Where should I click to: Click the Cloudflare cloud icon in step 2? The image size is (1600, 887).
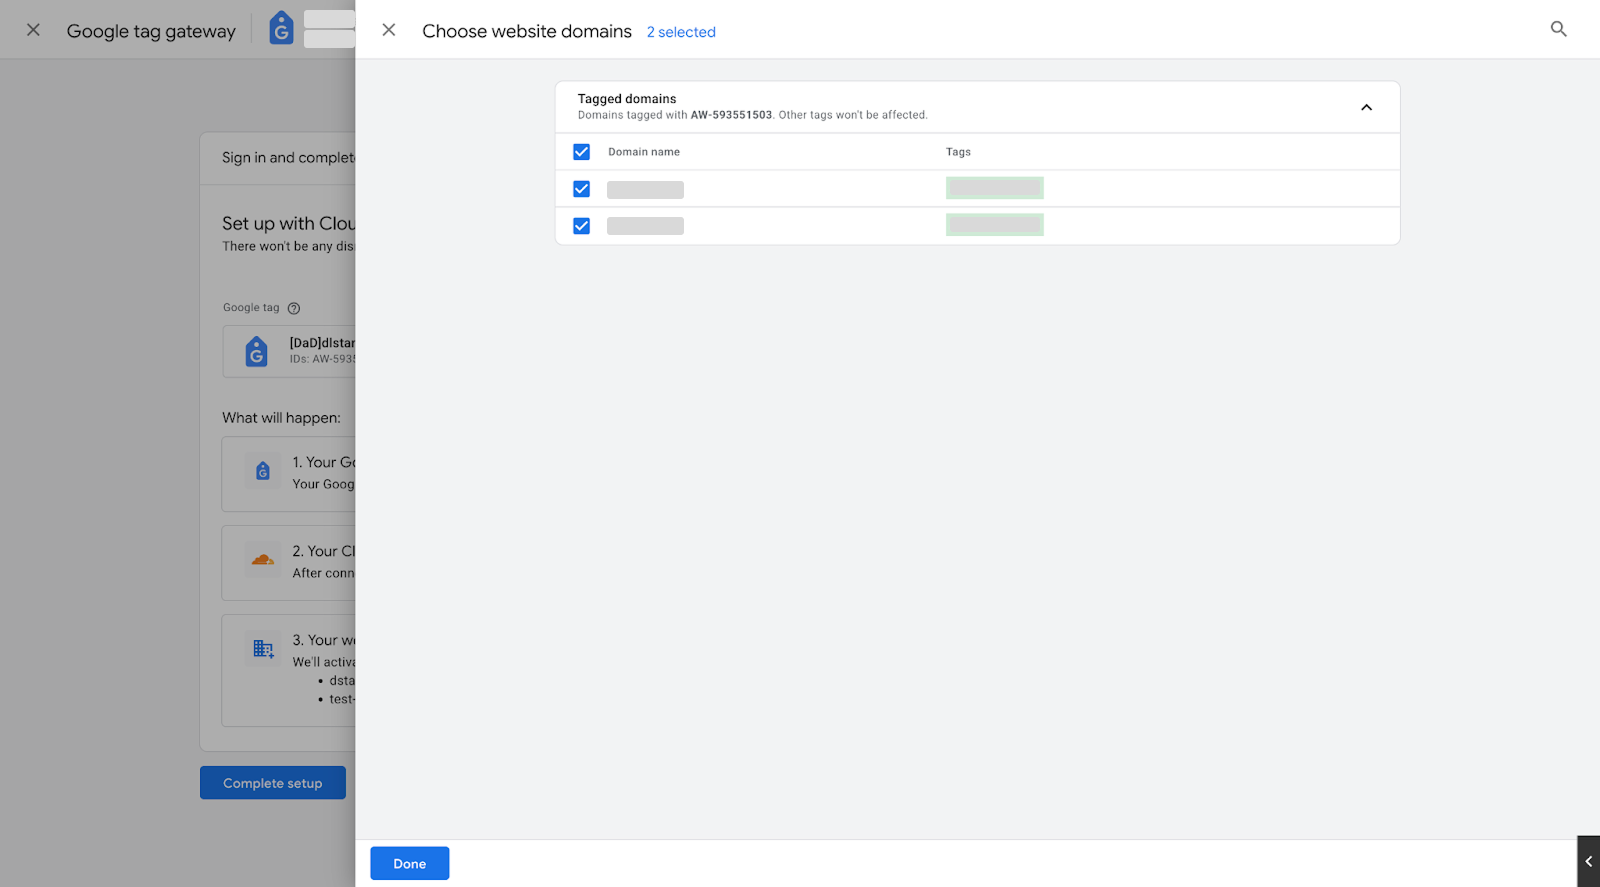click(263, 560)
